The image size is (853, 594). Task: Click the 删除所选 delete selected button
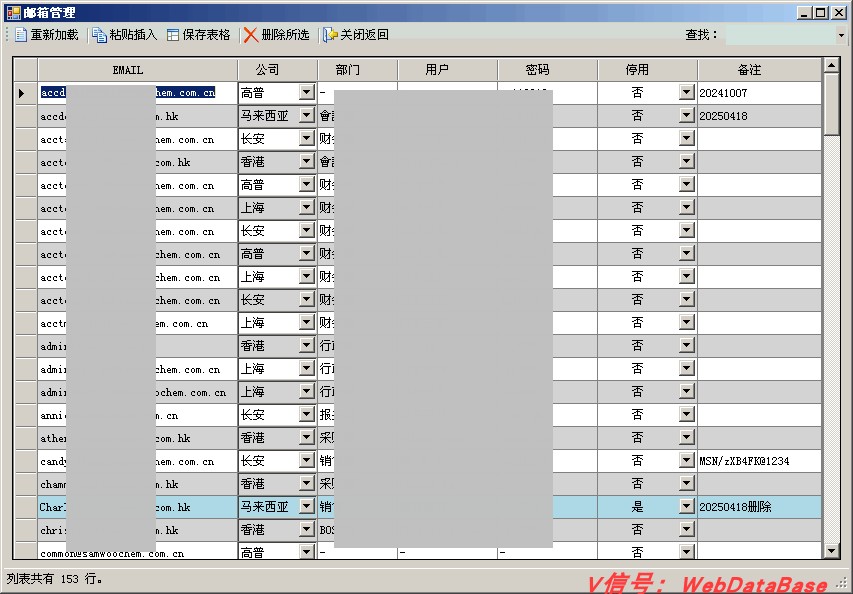[x=276, y=35]
